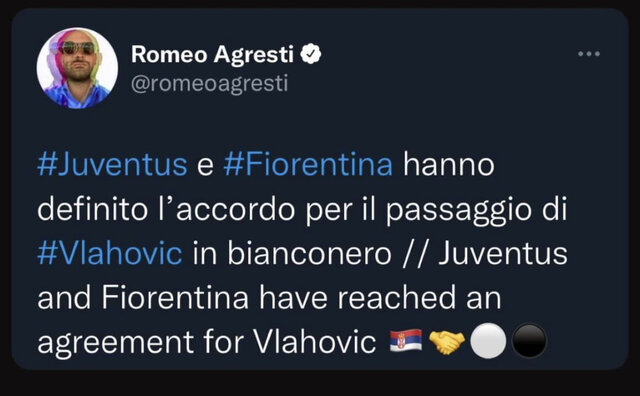Click the handshake emoji

tap(447, 341)
